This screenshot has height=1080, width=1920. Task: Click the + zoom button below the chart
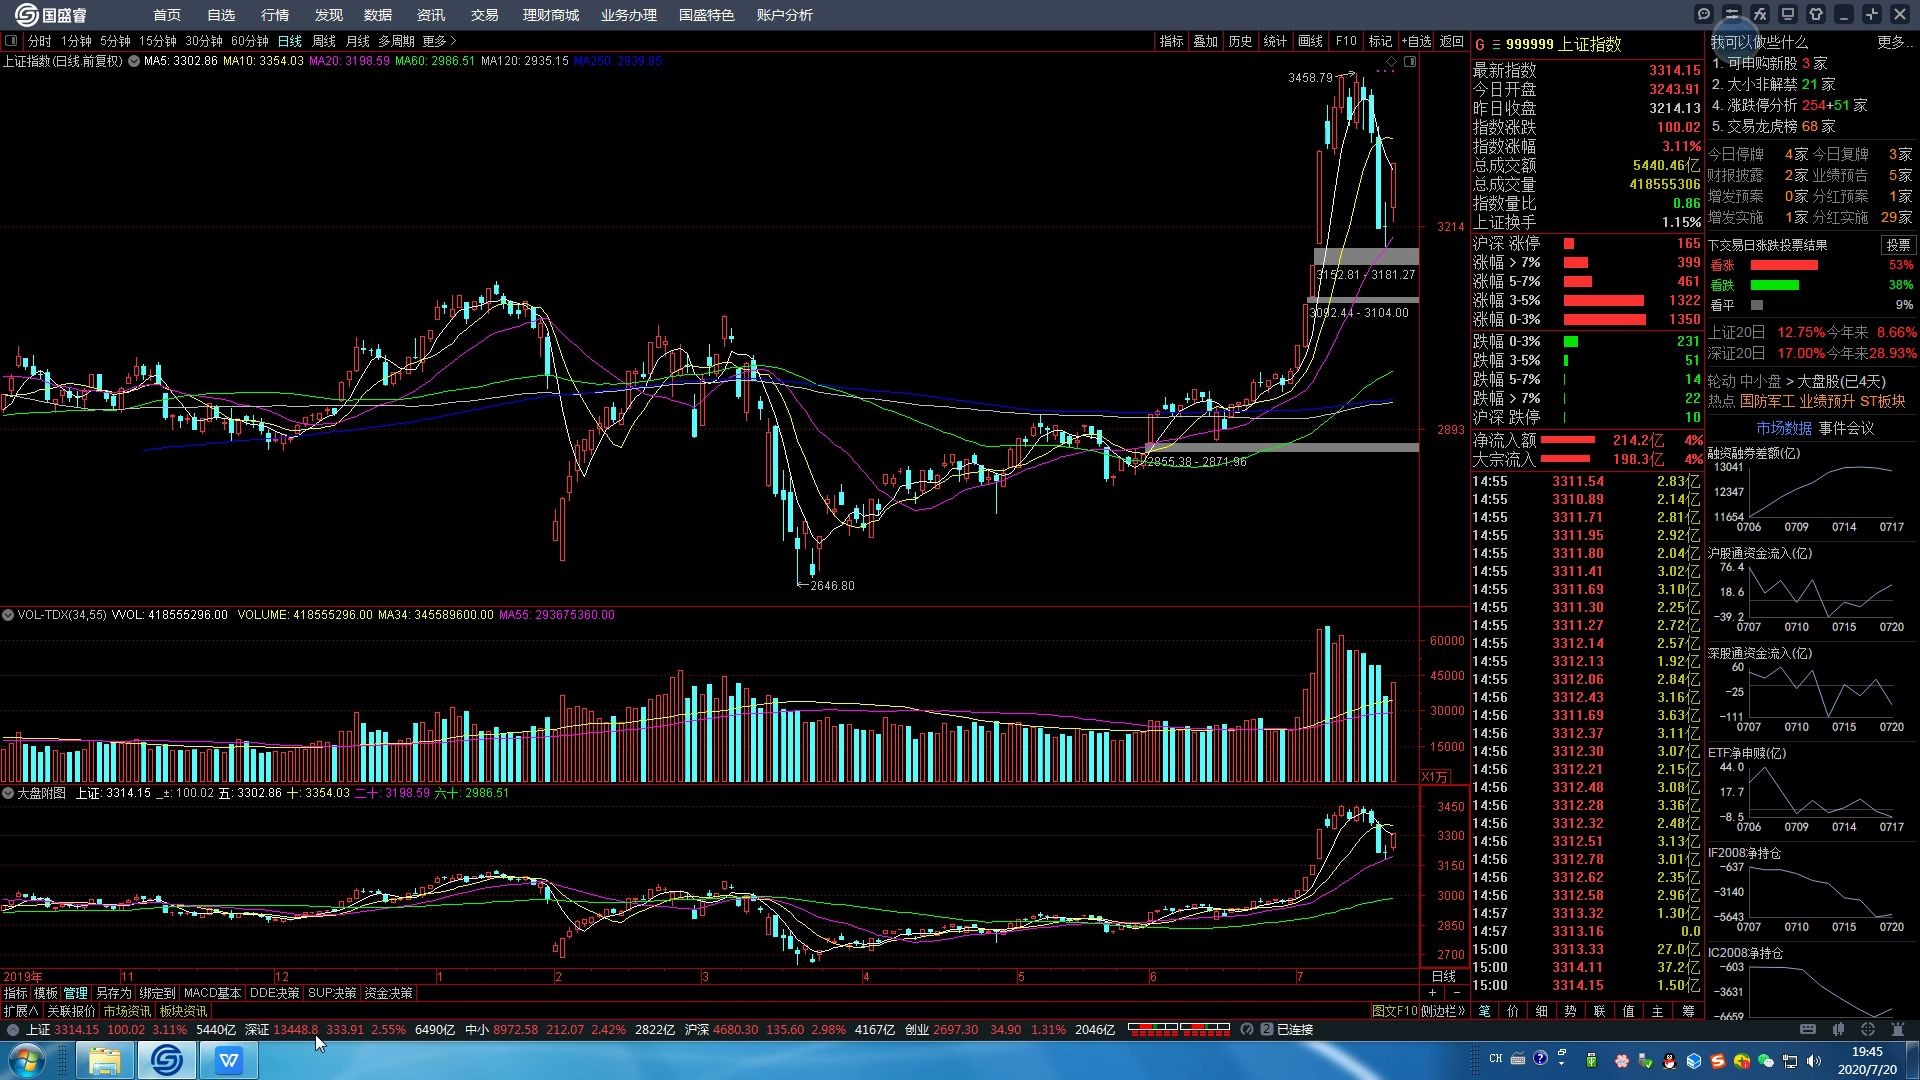[x=1433, y=993]
